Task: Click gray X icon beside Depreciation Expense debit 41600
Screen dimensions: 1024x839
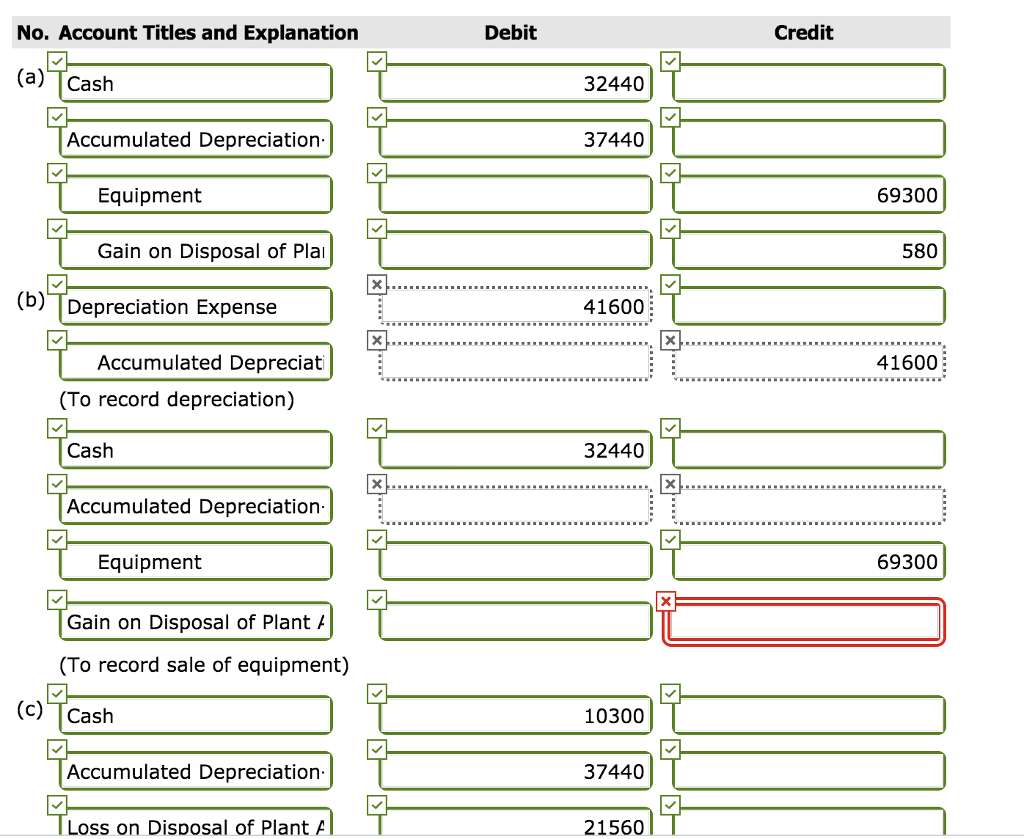Action: click(x=375, y=285)
